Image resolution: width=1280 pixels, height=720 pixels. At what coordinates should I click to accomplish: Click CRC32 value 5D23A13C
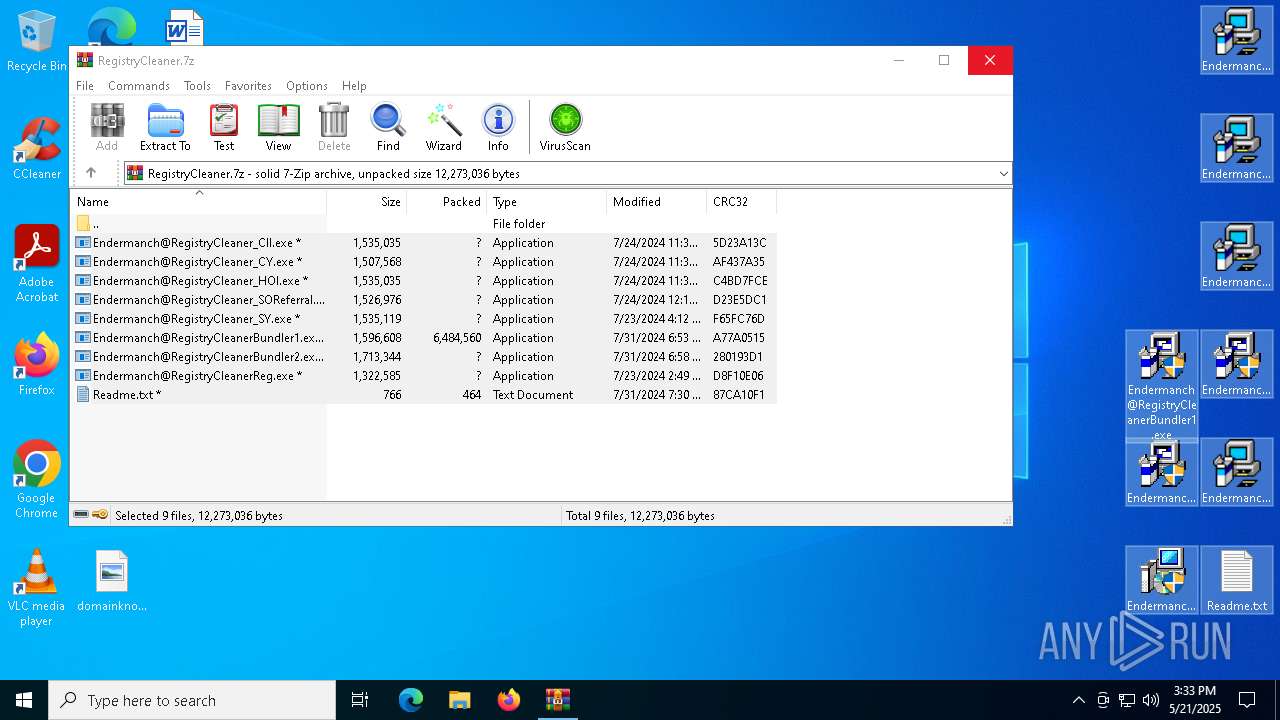point(739,243)
